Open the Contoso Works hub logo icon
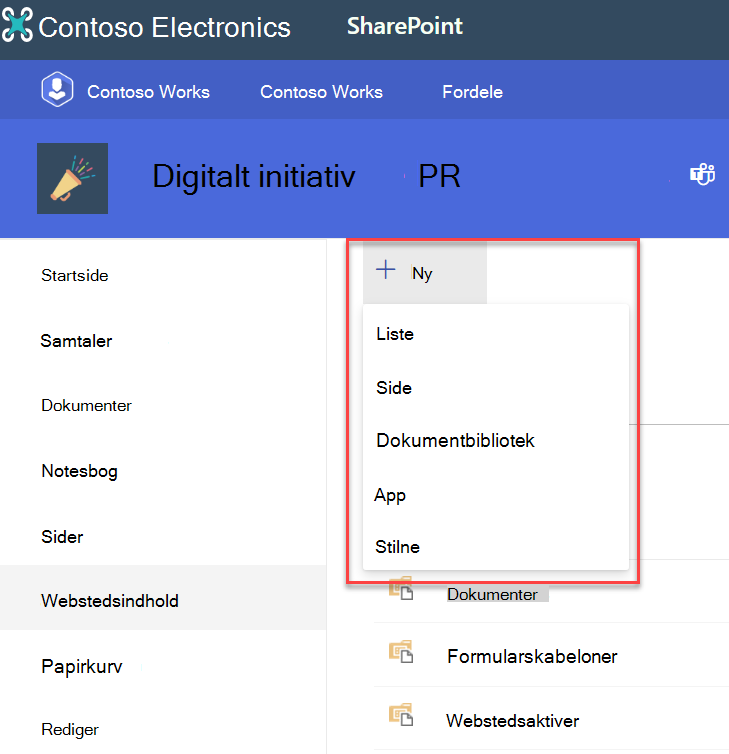Viewport: 729px width, 754px height. coord(57,89)
